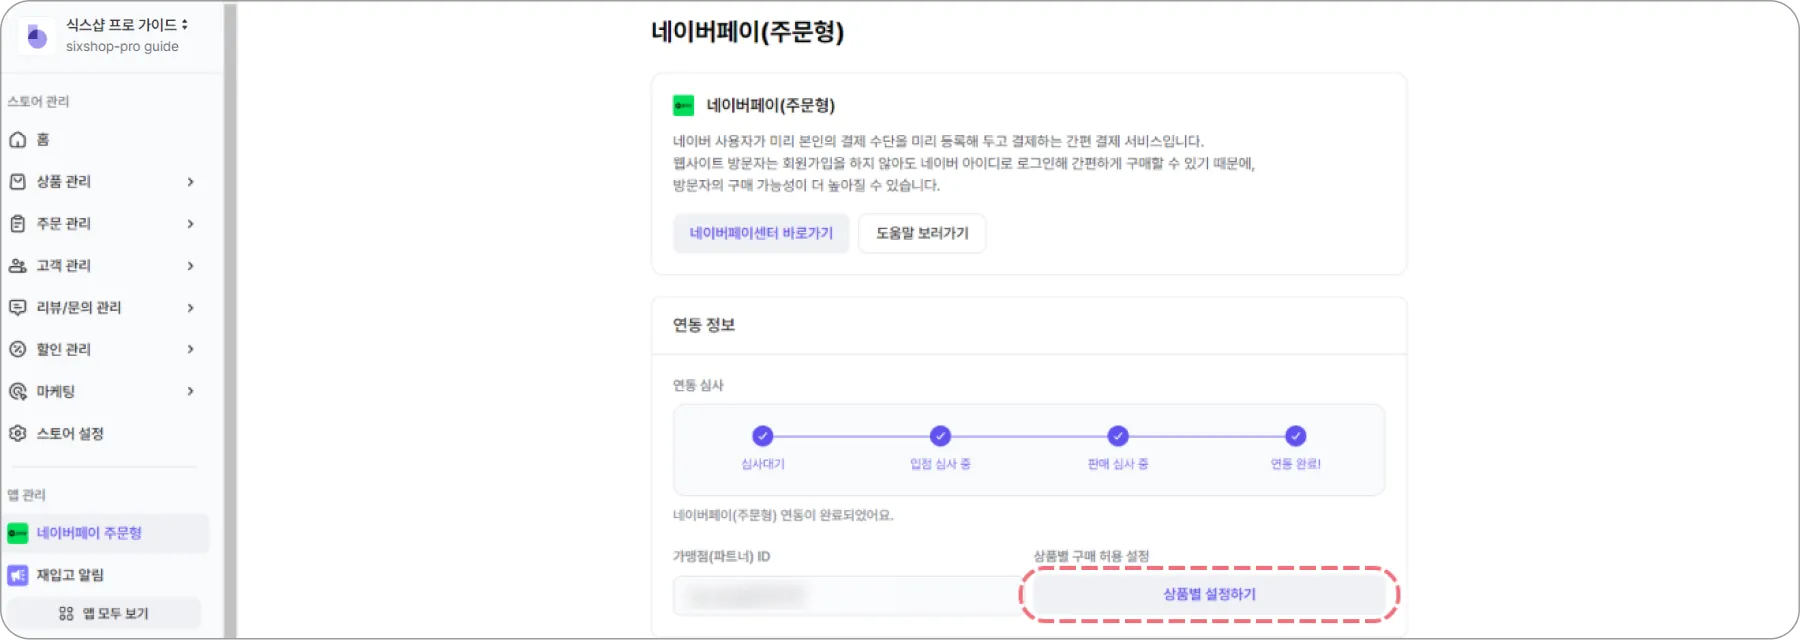1800x640 pixels.
Task: Click the 상품 관리 box icon
Action: pos(17,182)
